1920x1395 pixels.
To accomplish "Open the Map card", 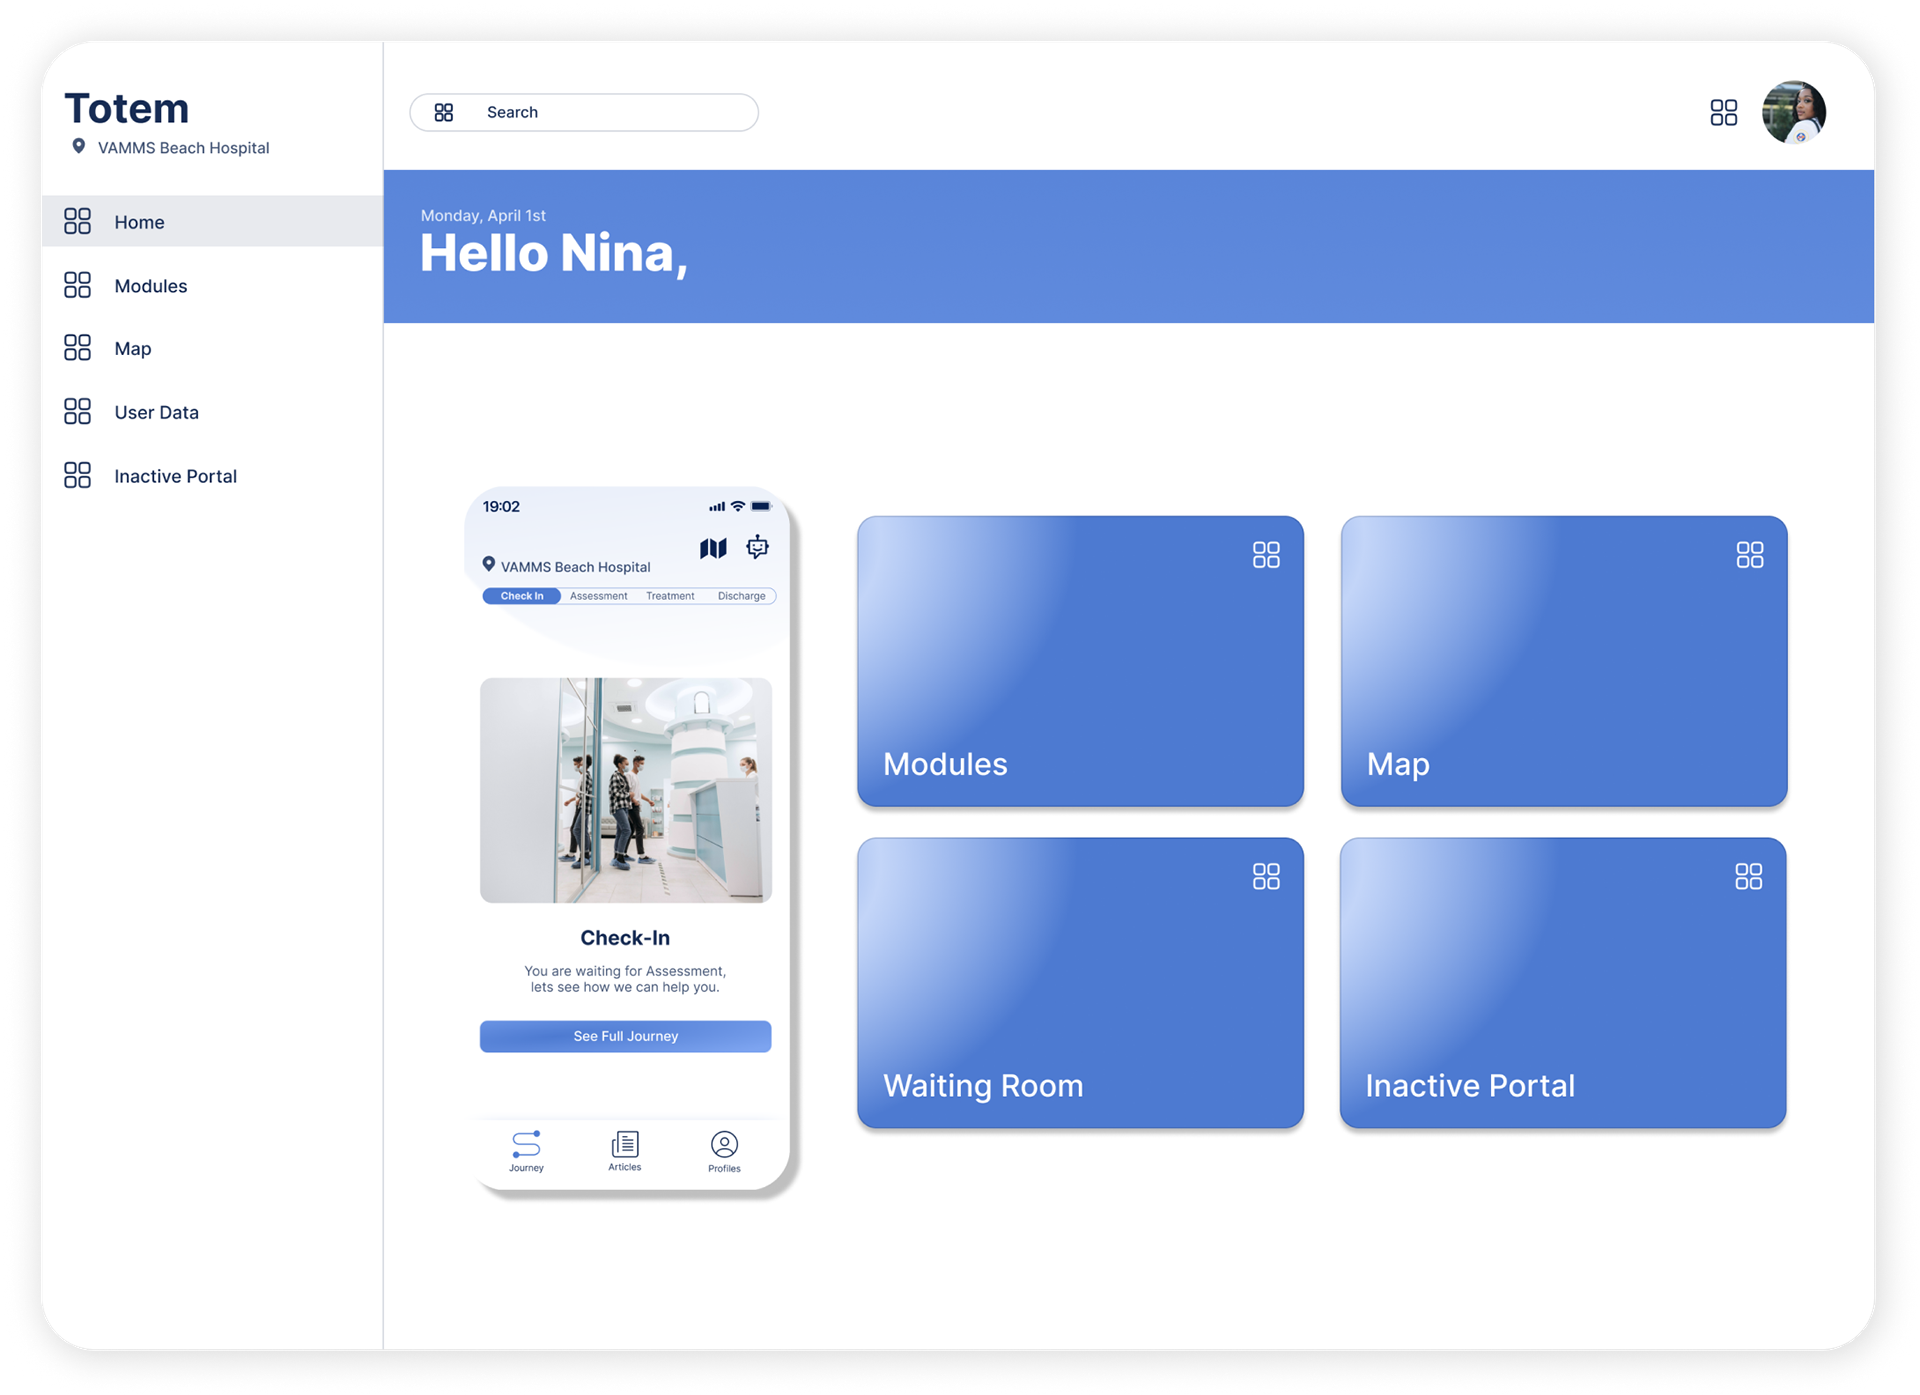I will (1564, 661).
